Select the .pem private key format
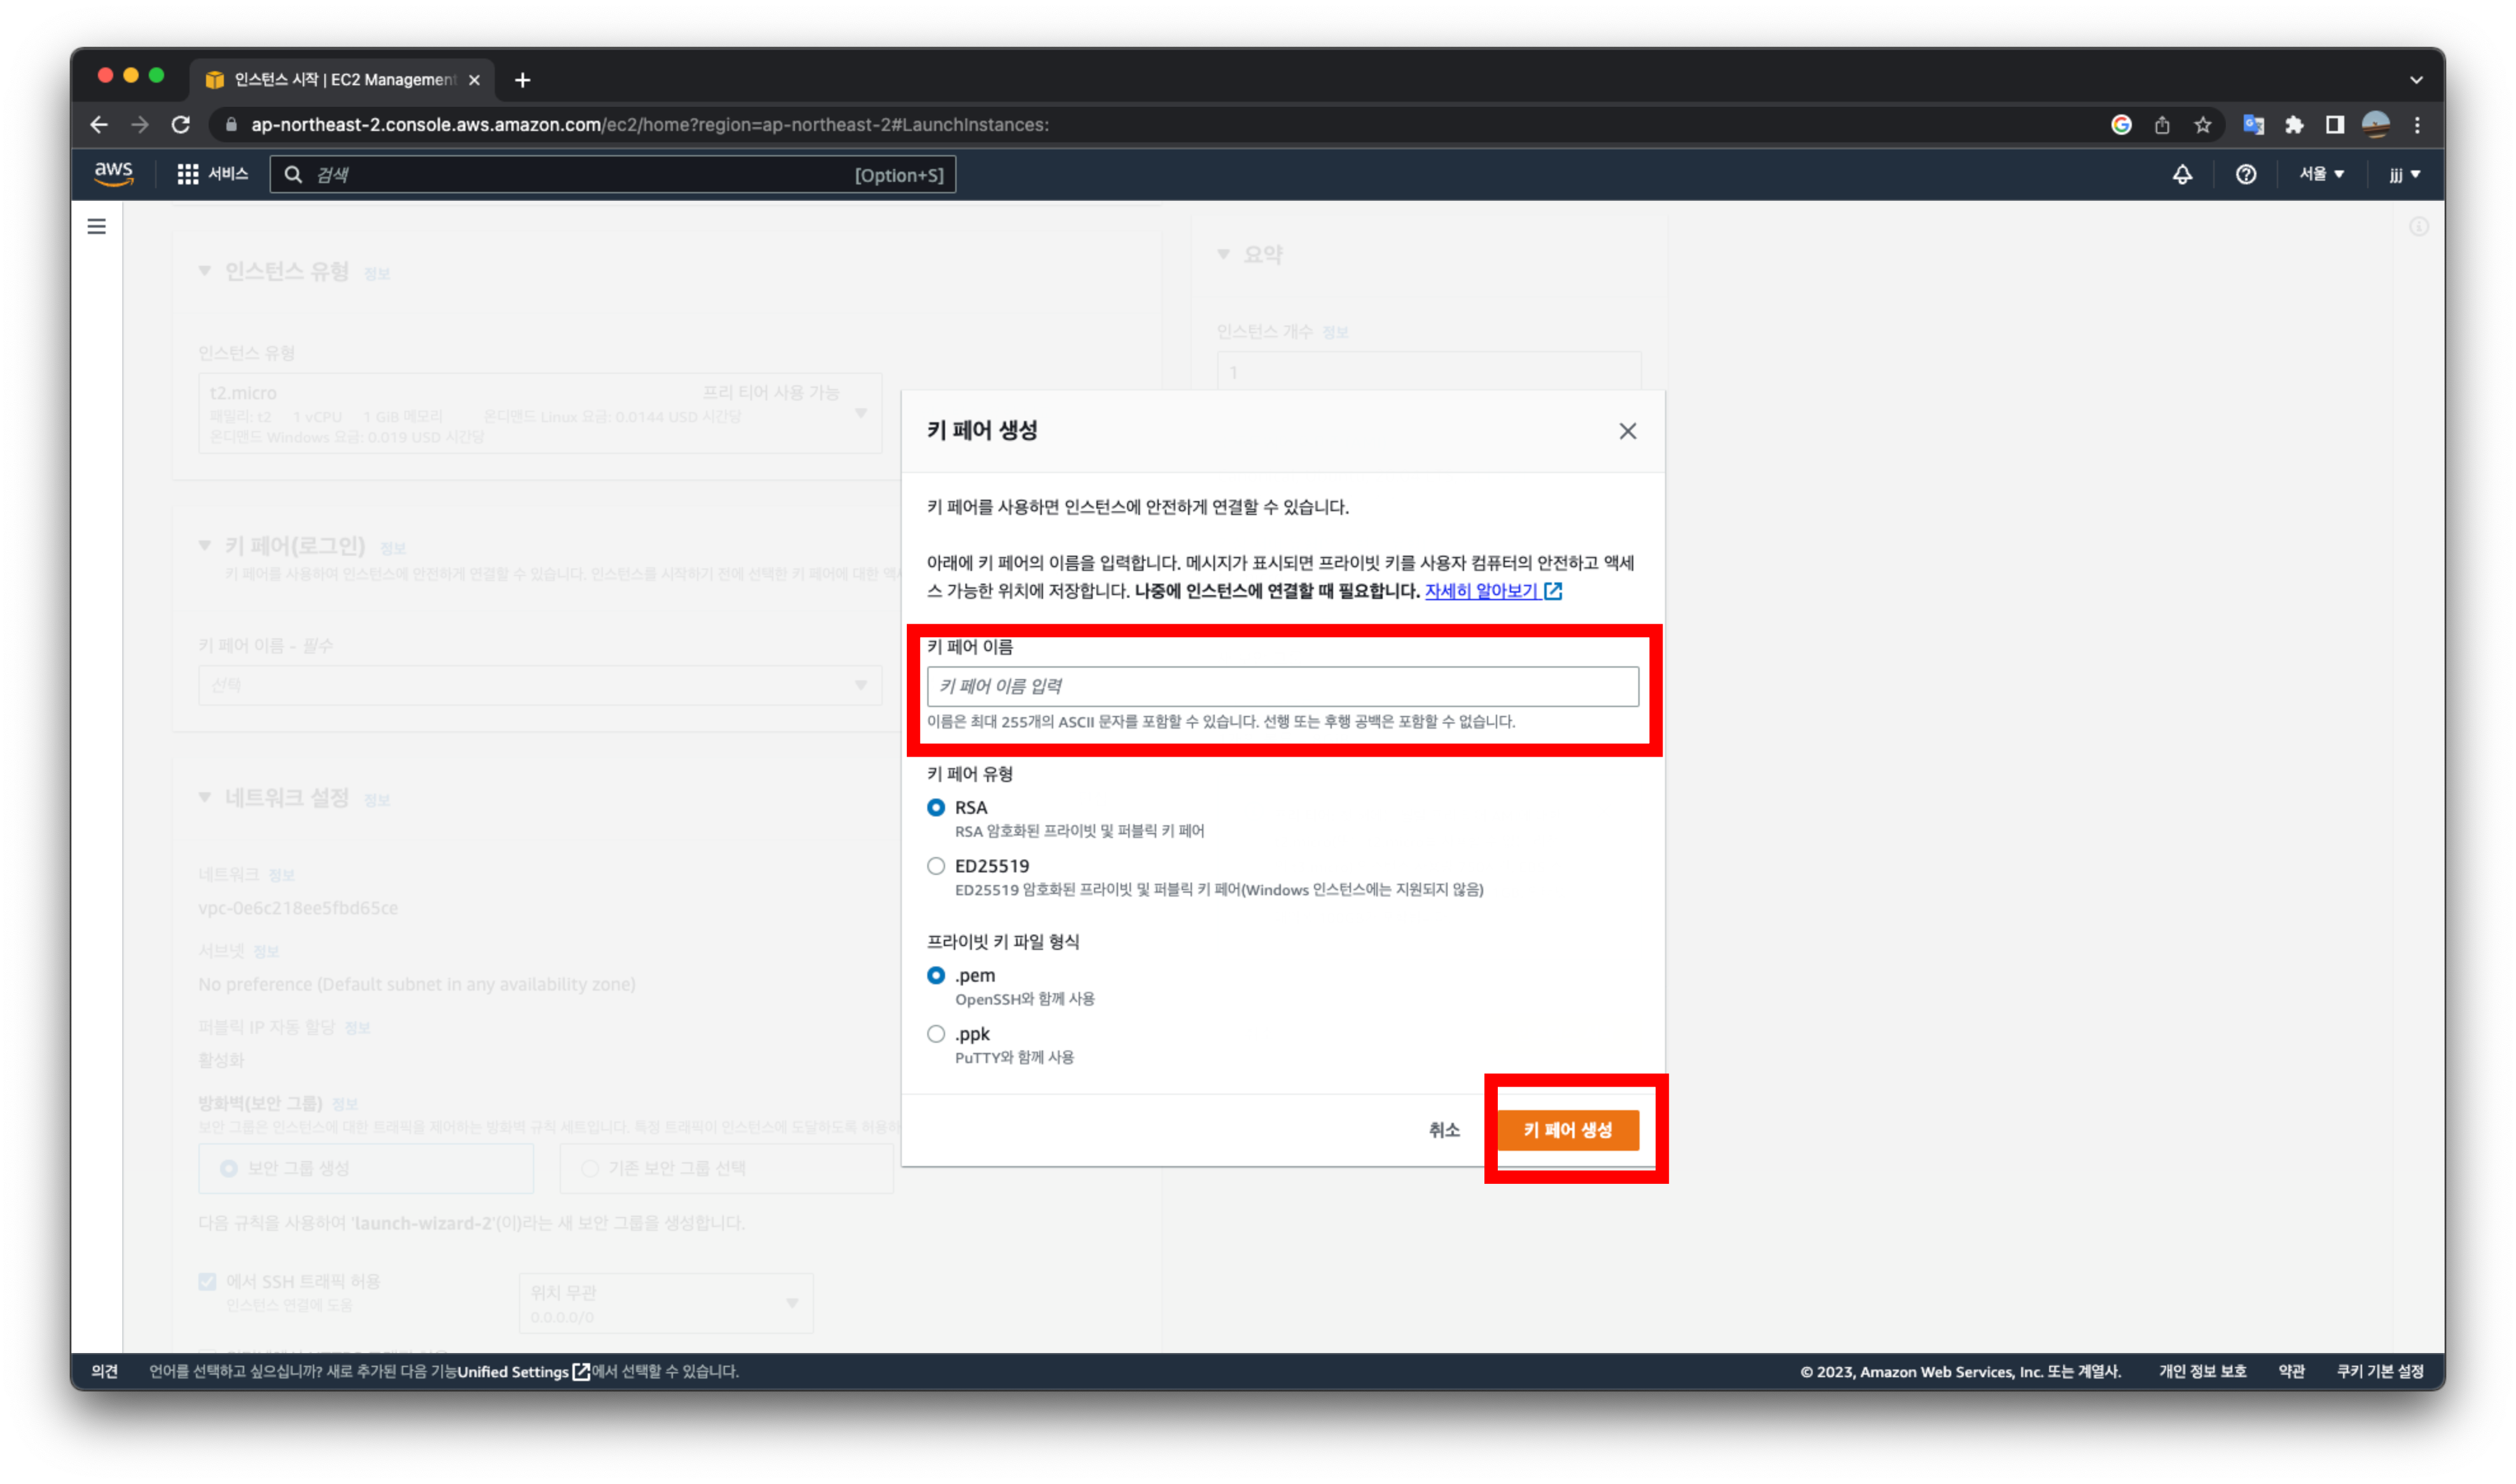The width and height of the screenshot is (2516, 1484). (936, 975)
